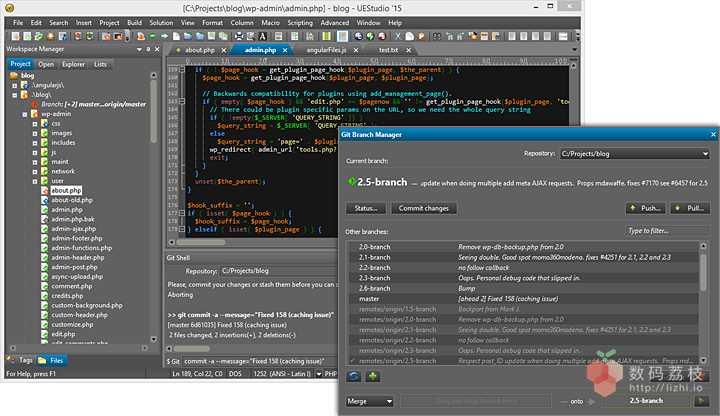Click the green forward navigation arrow in toolbar
Screen dimensions: 720x416
pos(164,36)
